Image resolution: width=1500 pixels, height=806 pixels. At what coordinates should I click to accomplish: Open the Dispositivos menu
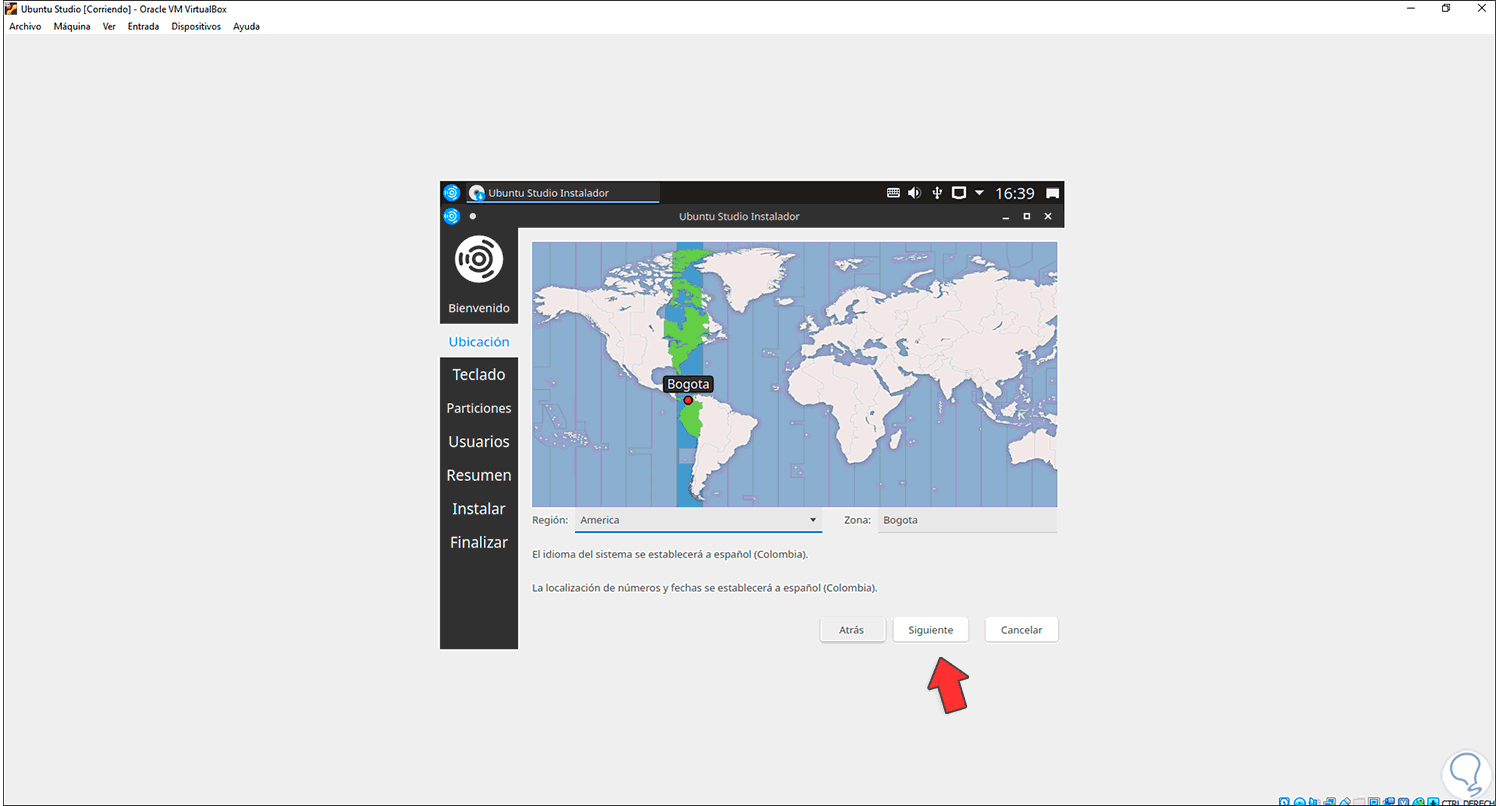tap(196, 27)
